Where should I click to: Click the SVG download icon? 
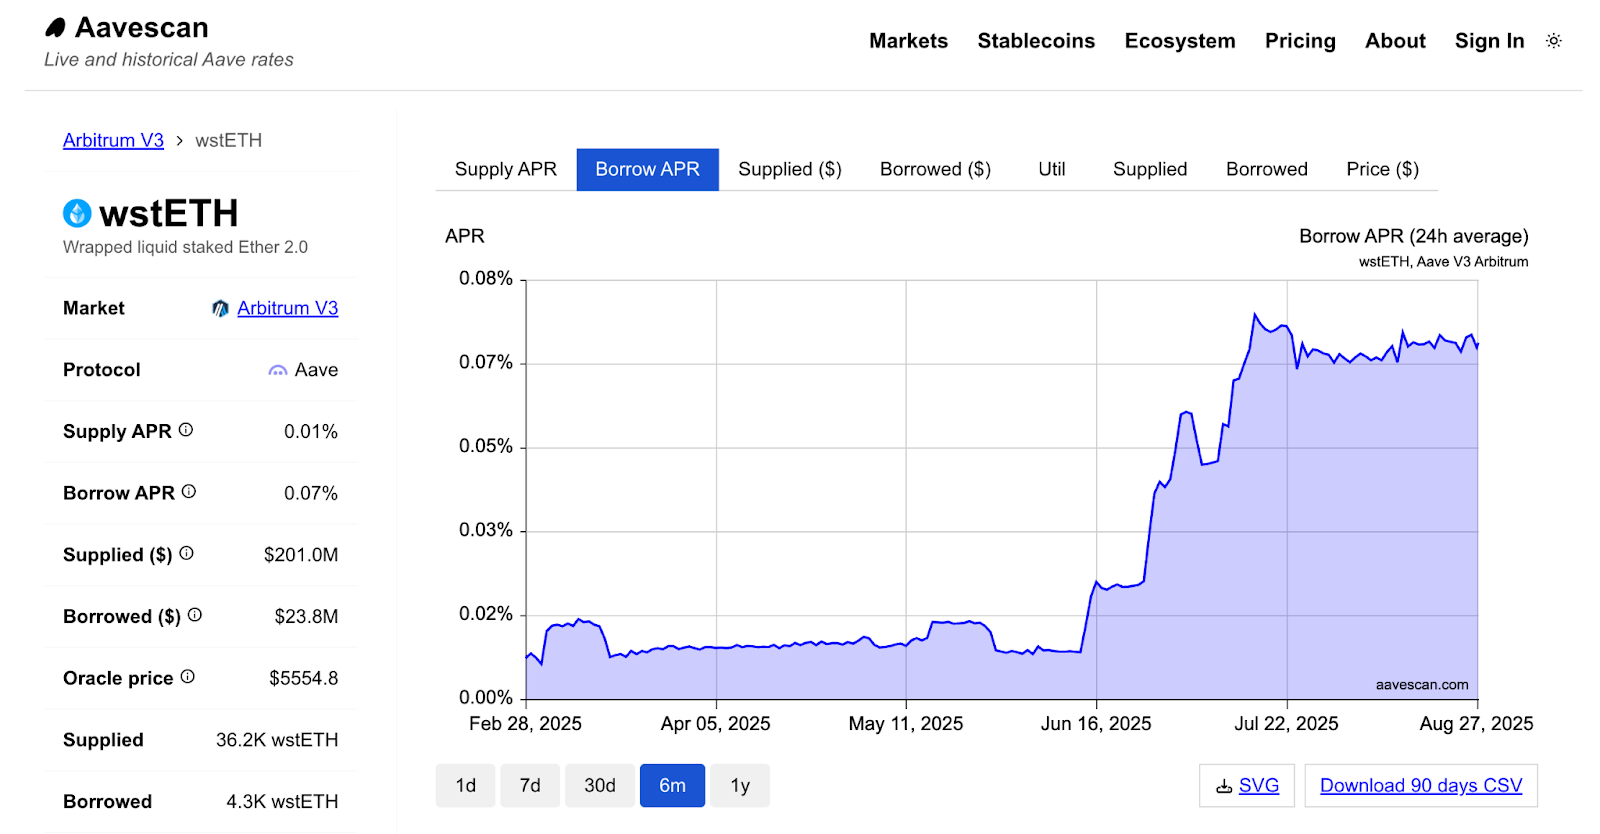[1224, 787]
